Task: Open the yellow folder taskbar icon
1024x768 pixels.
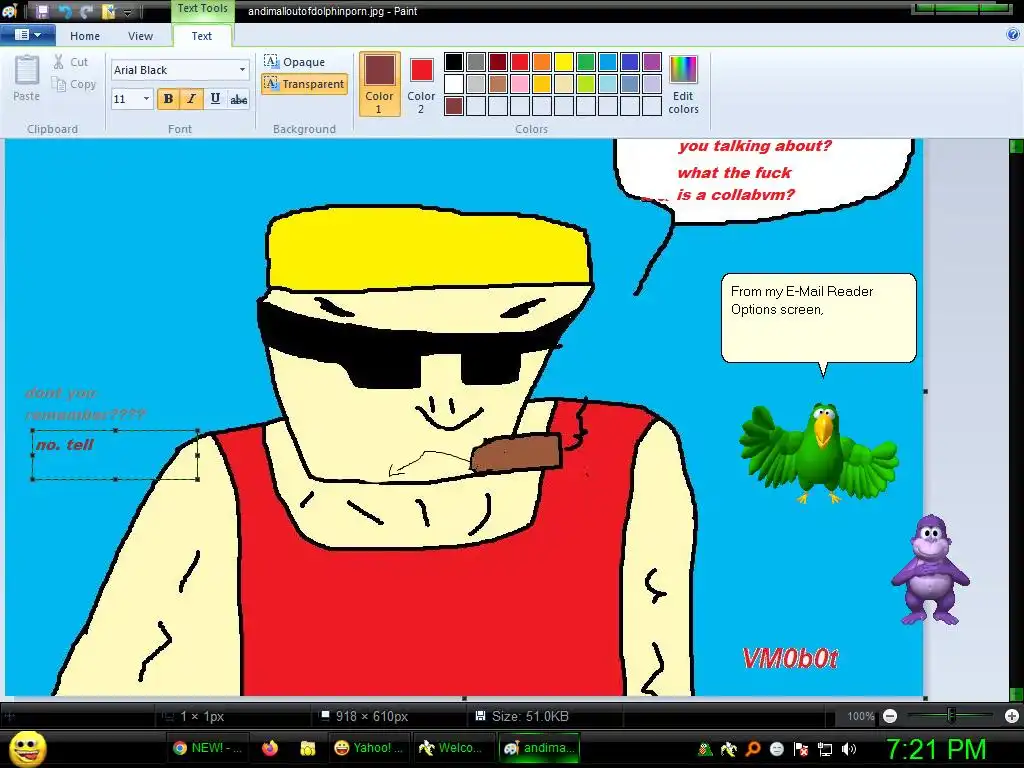Action: [x=308, y=748]
